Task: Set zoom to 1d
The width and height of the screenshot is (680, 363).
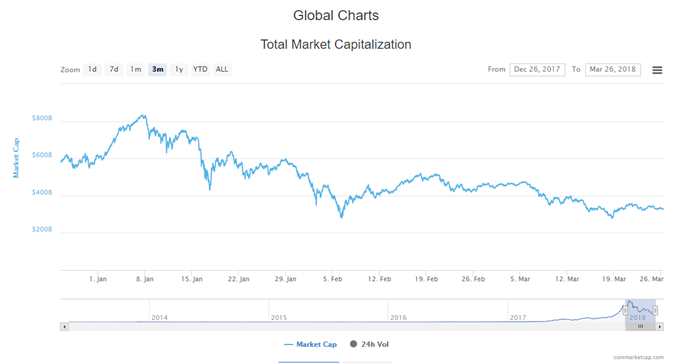Action: [x=92, y=69]
